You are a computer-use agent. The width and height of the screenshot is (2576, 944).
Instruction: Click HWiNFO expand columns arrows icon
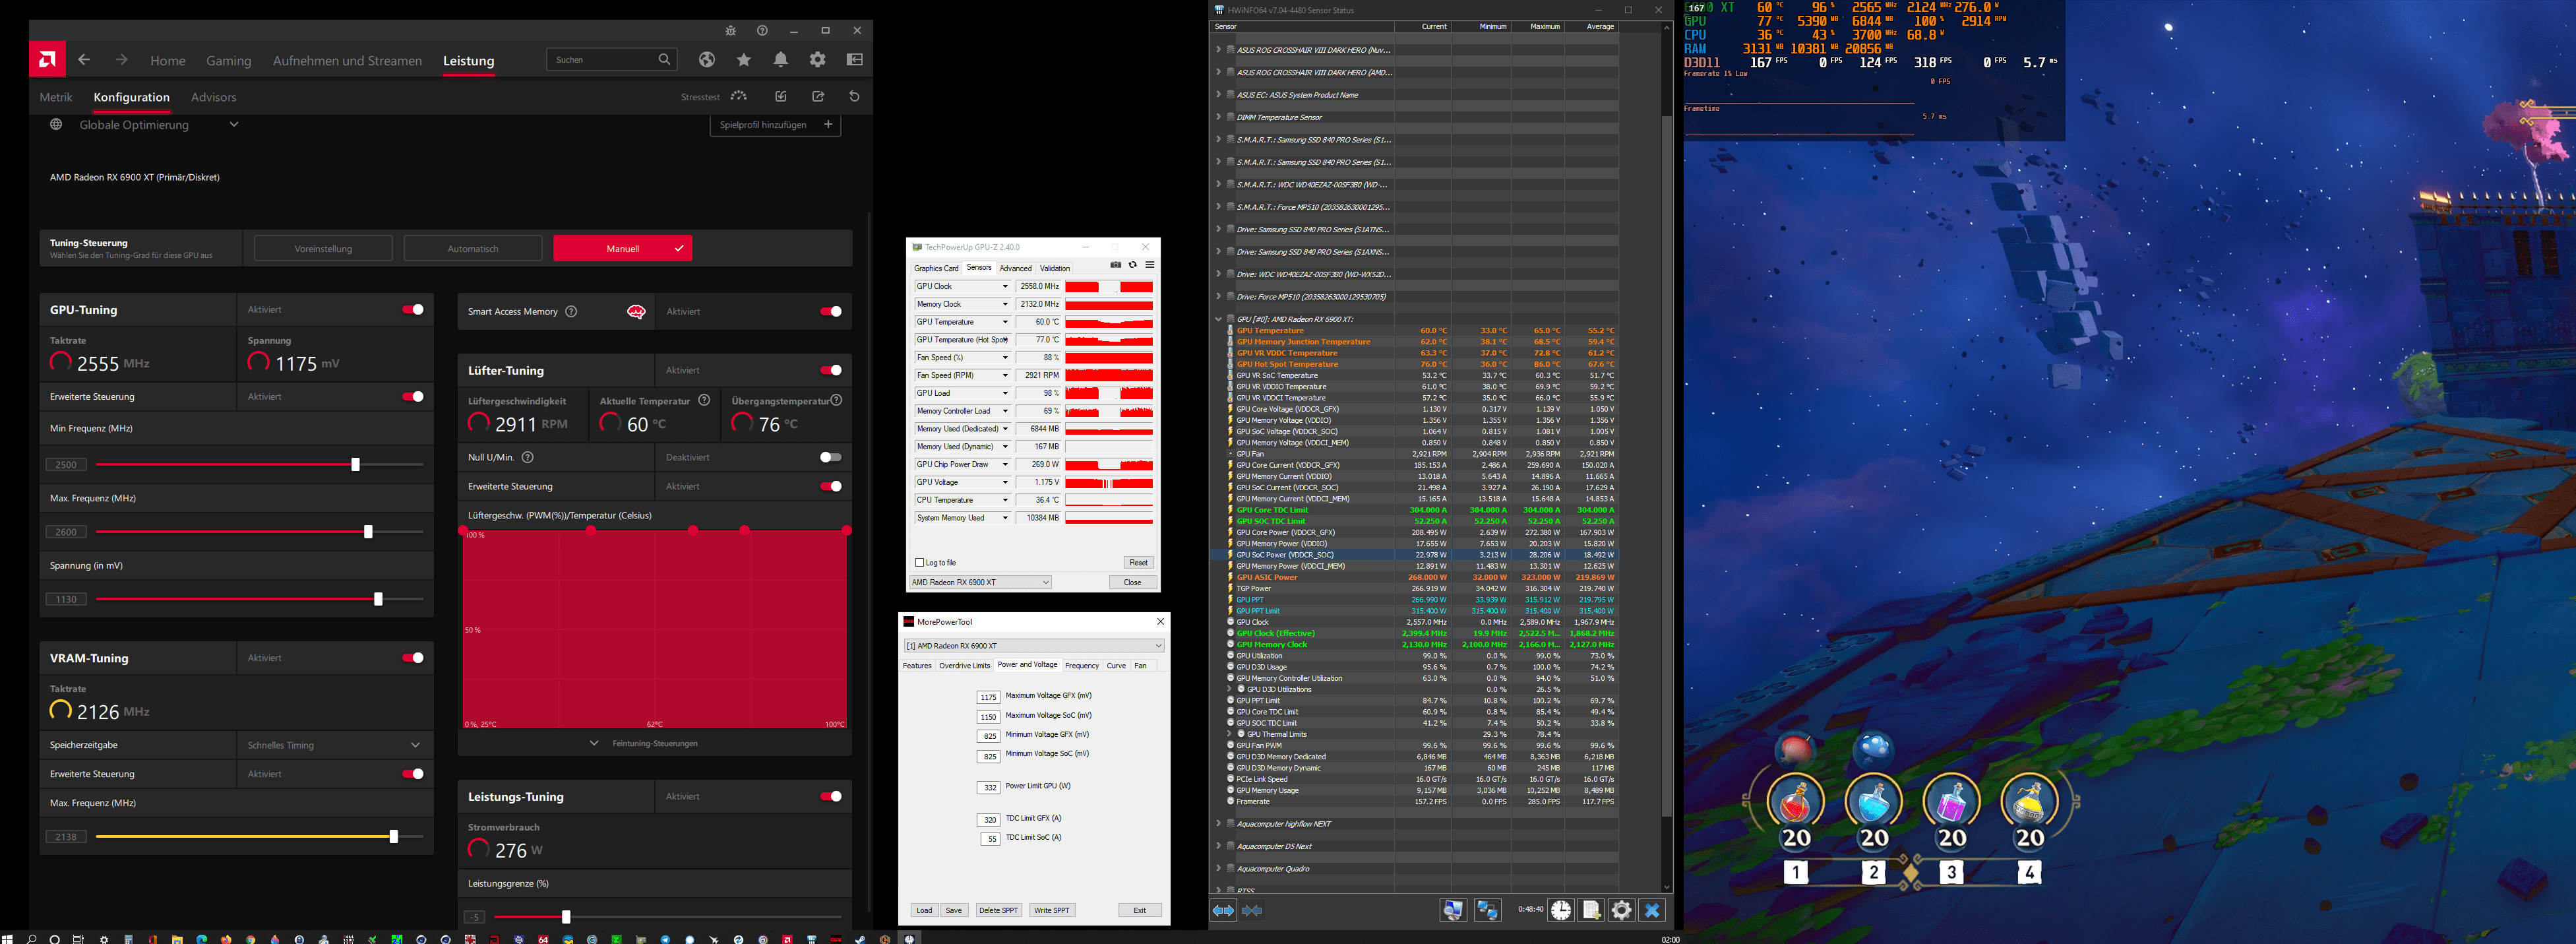click(x=1224, y=910)
